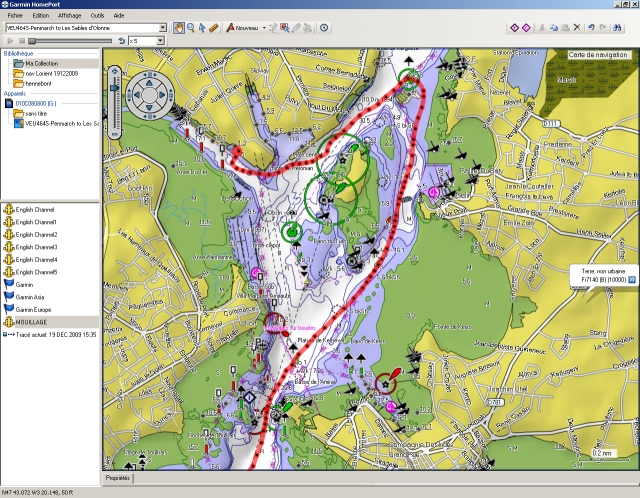
Task: Open the Outils menu
Action: click(97, 16)
